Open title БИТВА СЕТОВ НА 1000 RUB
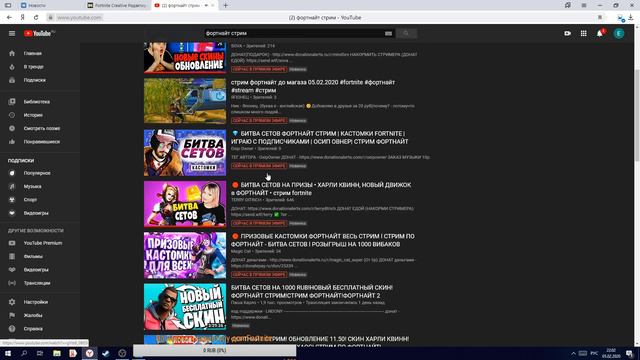 point(312,291)
